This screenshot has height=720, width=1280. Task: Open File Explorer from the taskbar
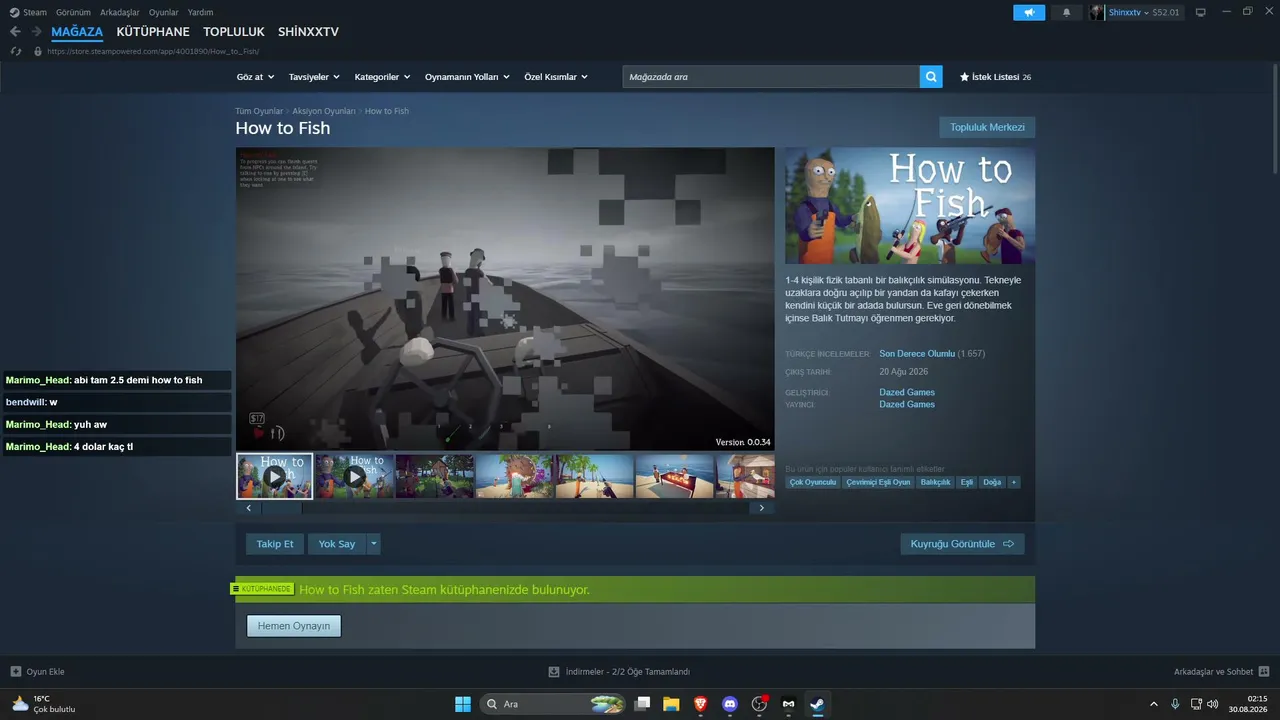(x=671, y=704)
